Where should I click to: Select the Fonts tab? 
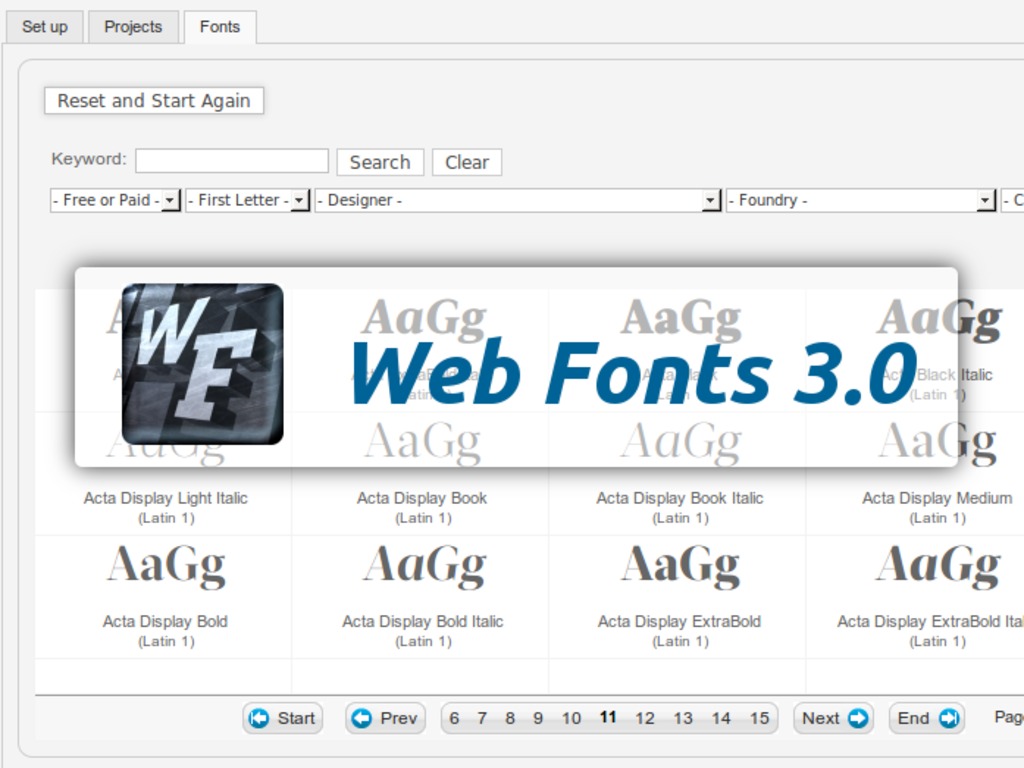pos(220,27)
